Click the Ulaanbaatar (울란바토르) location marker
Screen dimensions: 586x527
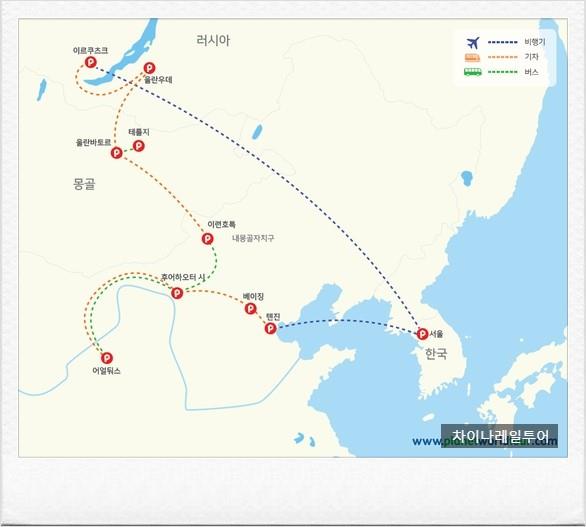click(x=117, y=152)
